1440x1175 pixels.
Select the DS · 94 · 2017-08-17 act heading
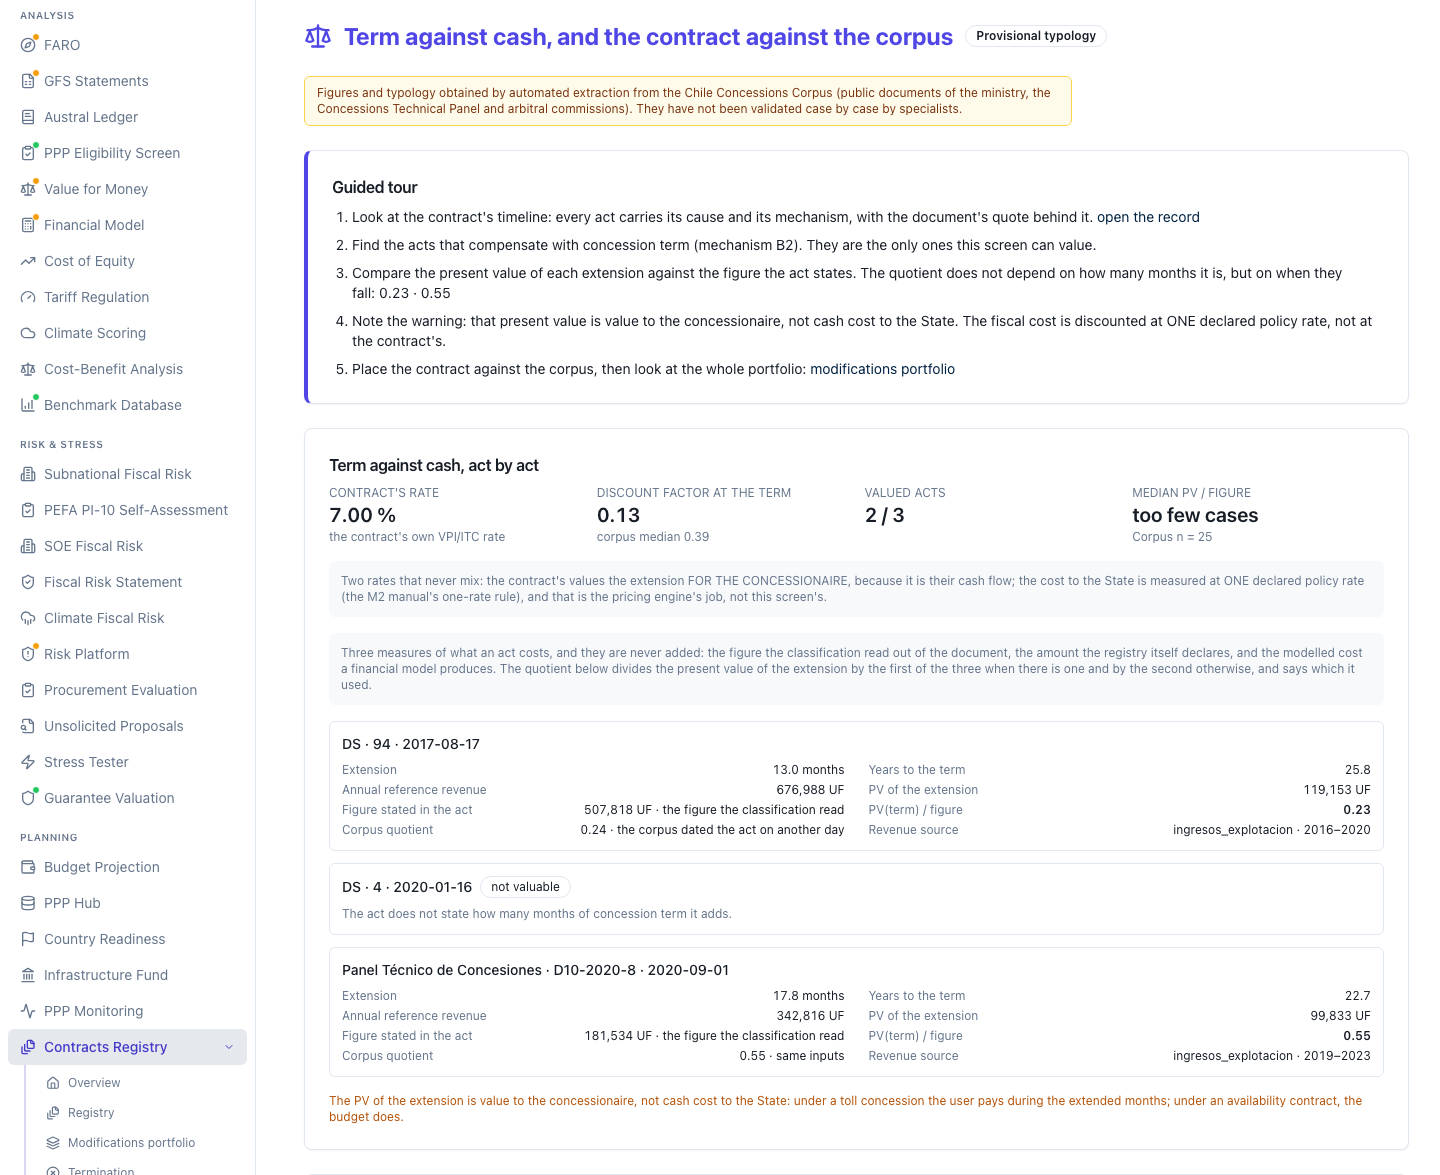[411, 744]
